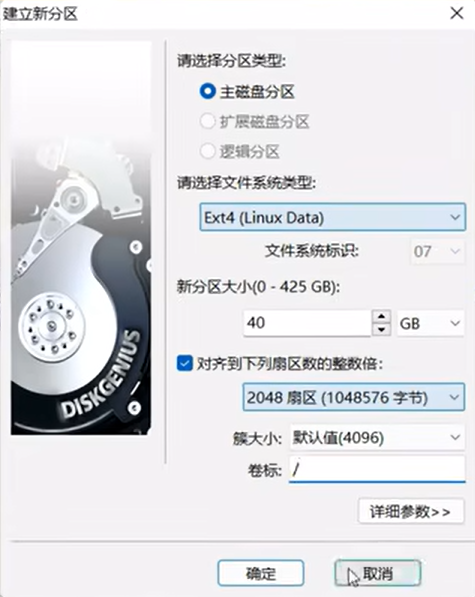
Task: Select 逻辑分区 radio option
Action: coord(208,152)
